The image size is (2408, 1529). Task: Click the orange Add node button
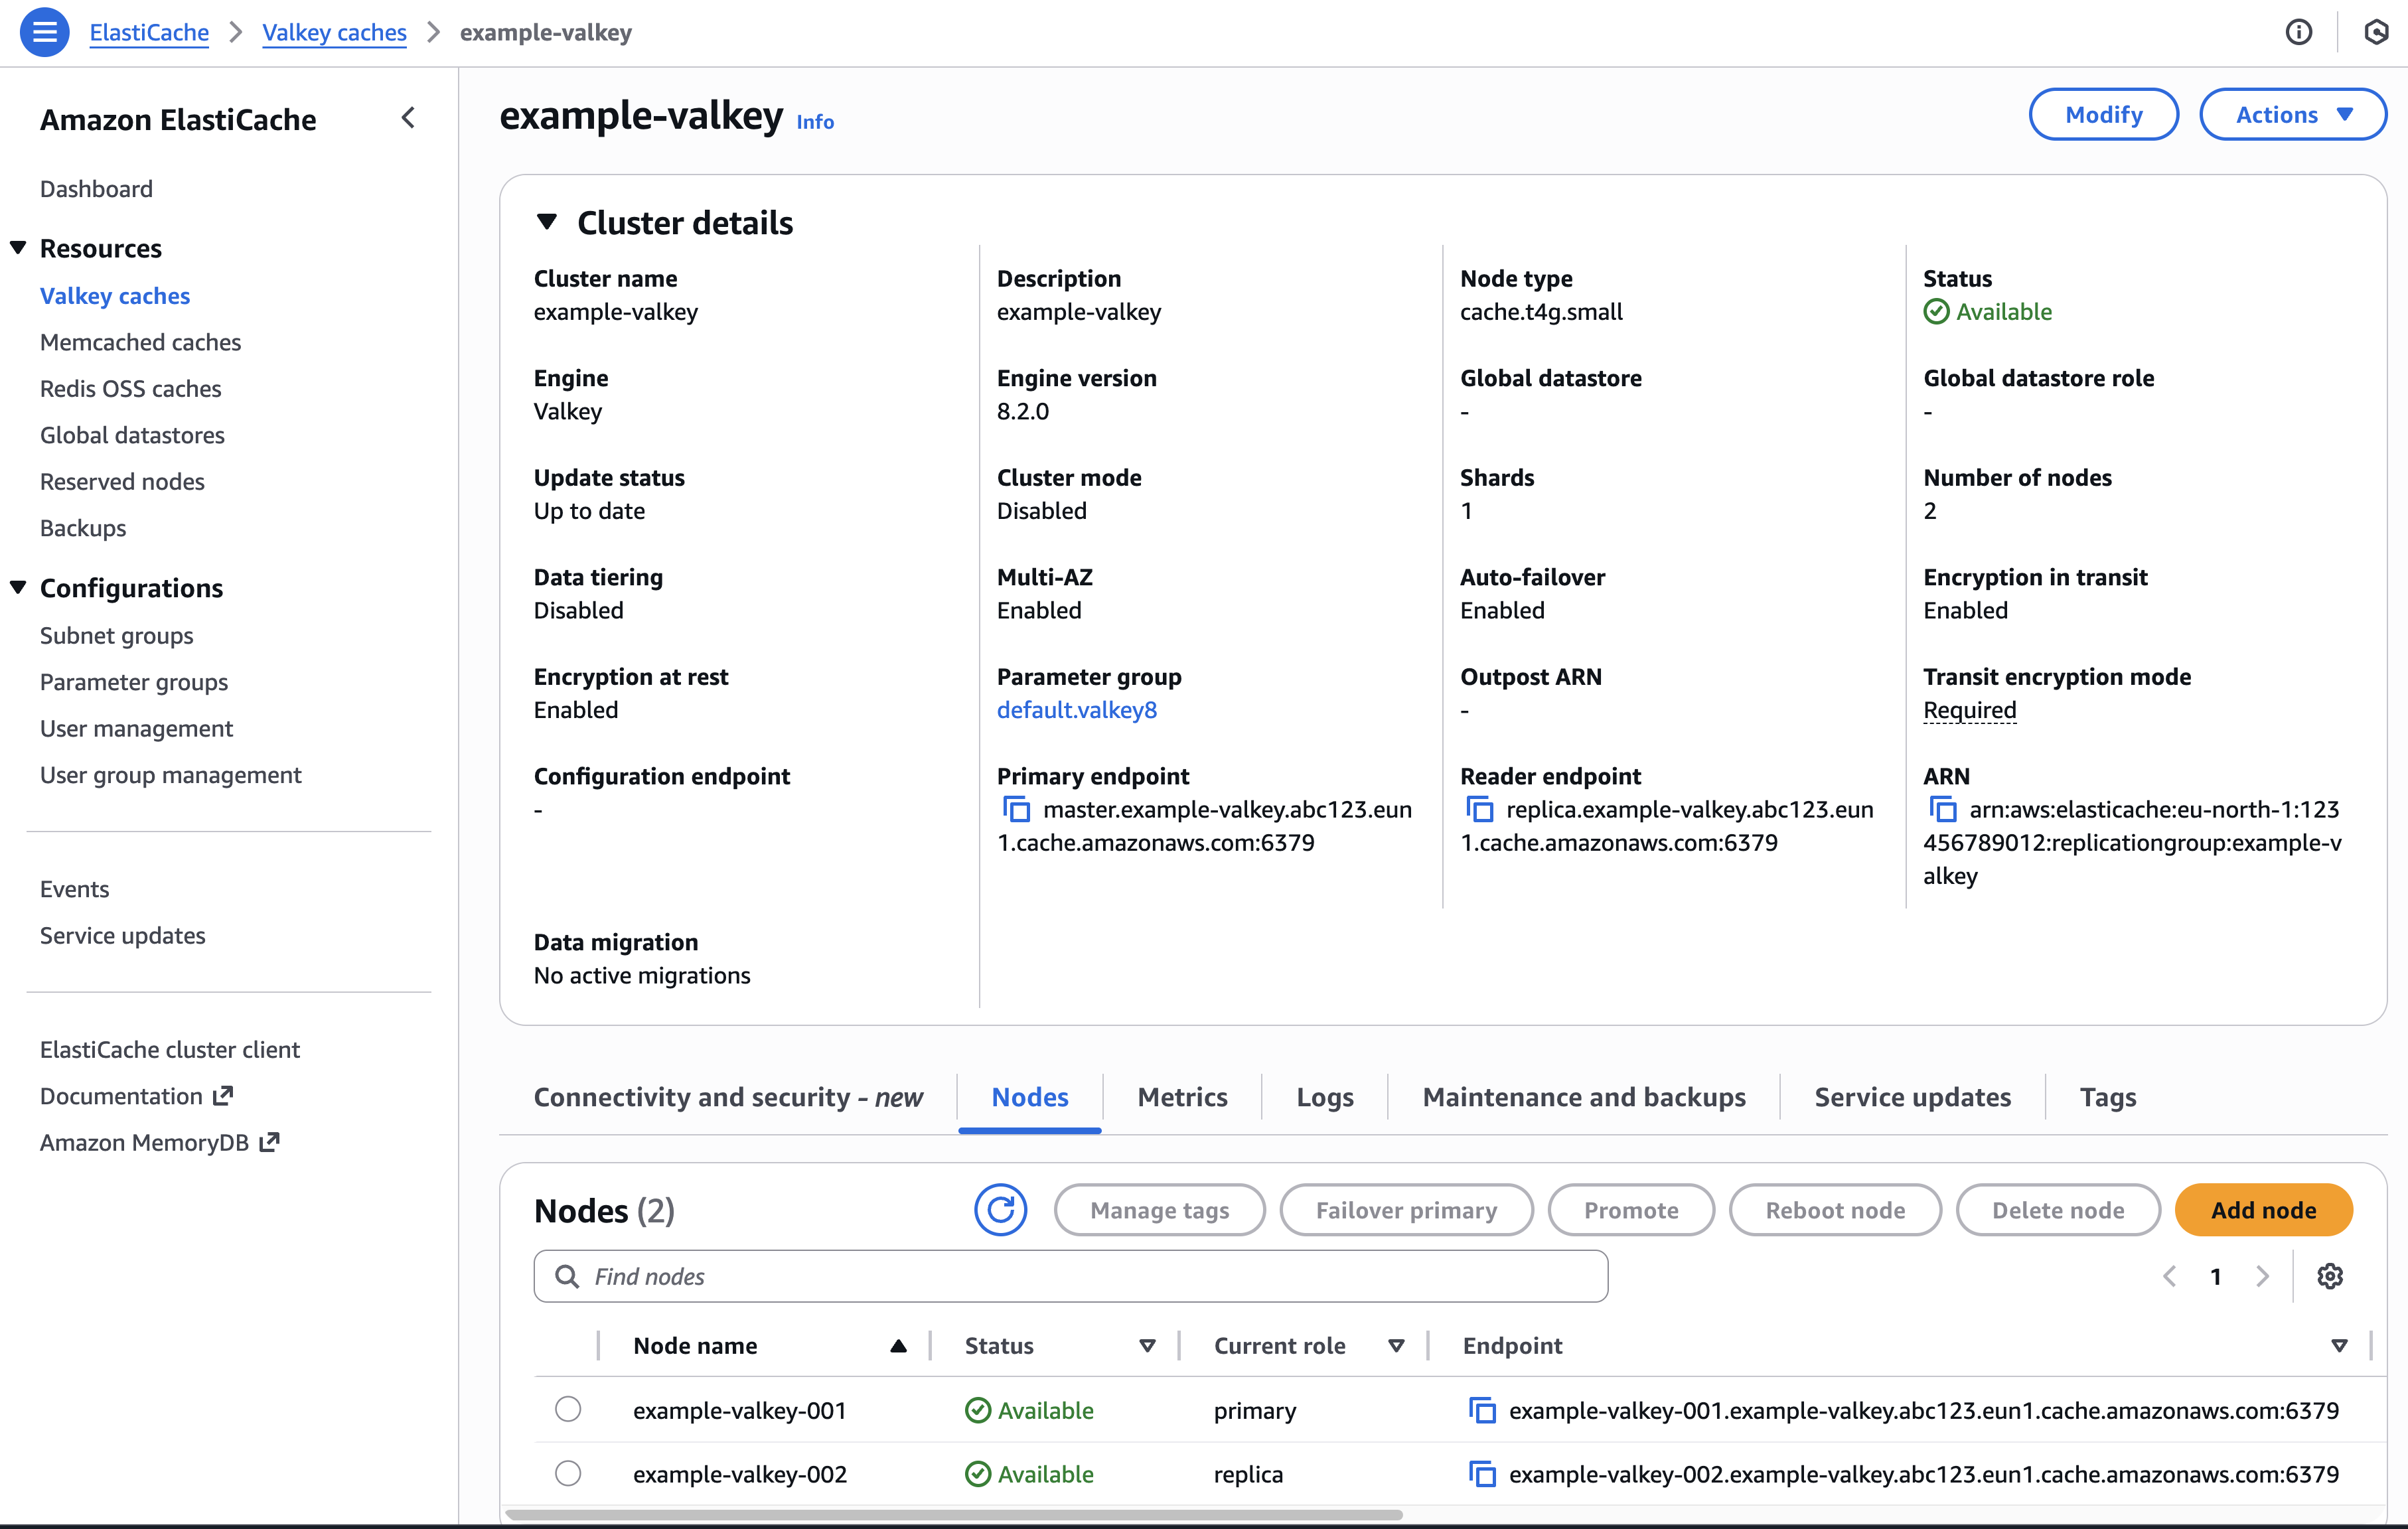[x=2262, y=1210]
